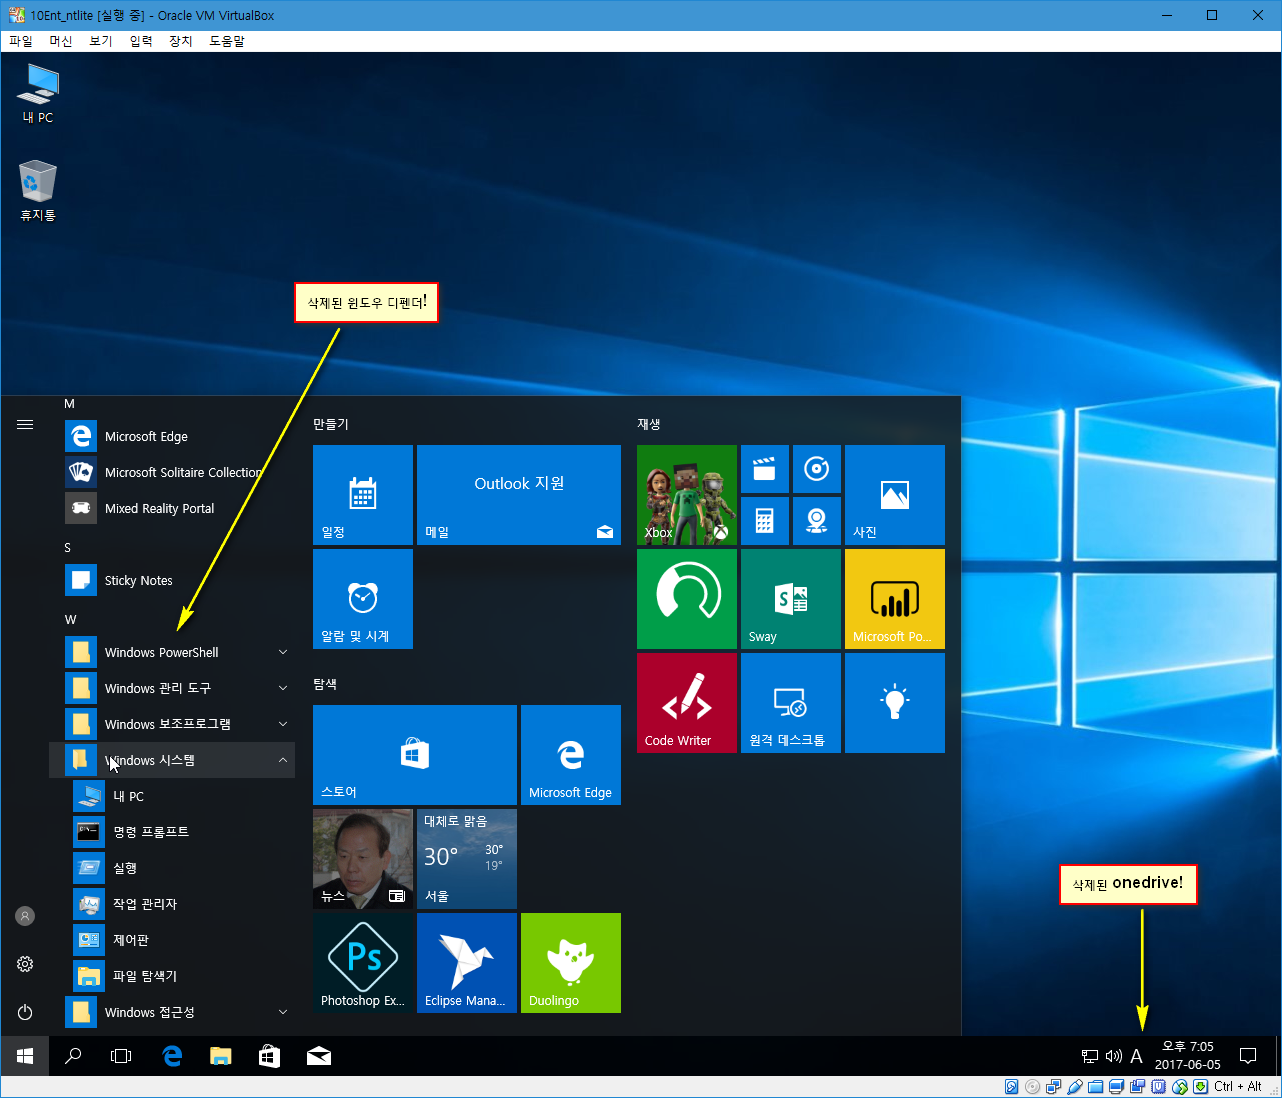Open the Maps location-pin tile
This screenshot has width=1282, height=1098.
pyautogui.click(x=816, y=521)
